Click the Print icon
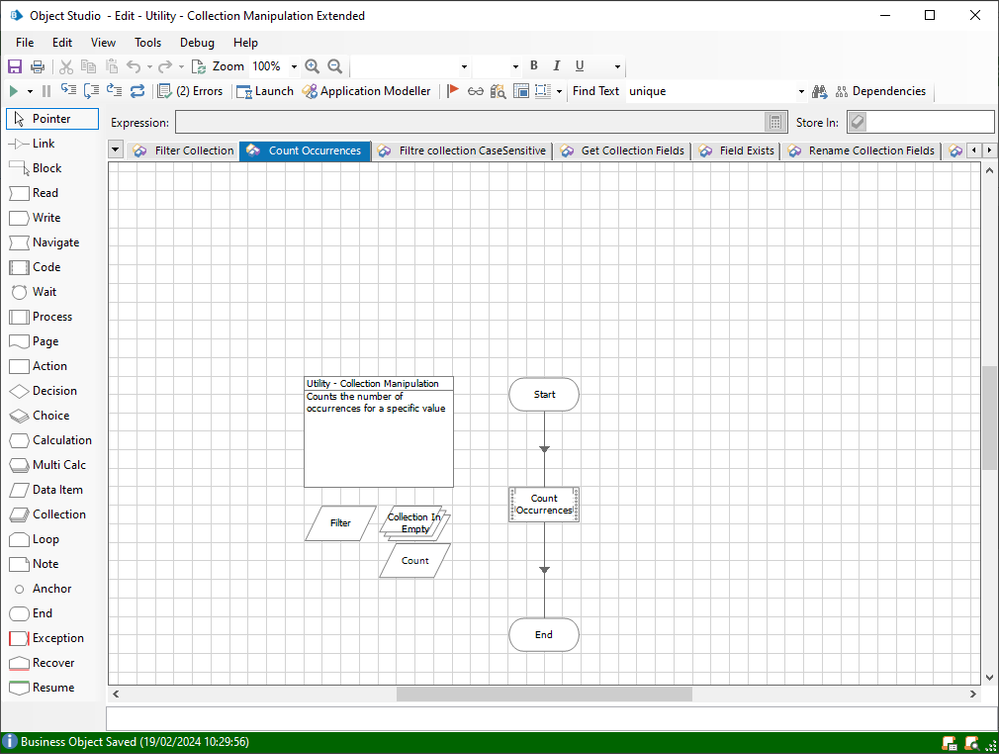999x754 pixels. [38, 66]
